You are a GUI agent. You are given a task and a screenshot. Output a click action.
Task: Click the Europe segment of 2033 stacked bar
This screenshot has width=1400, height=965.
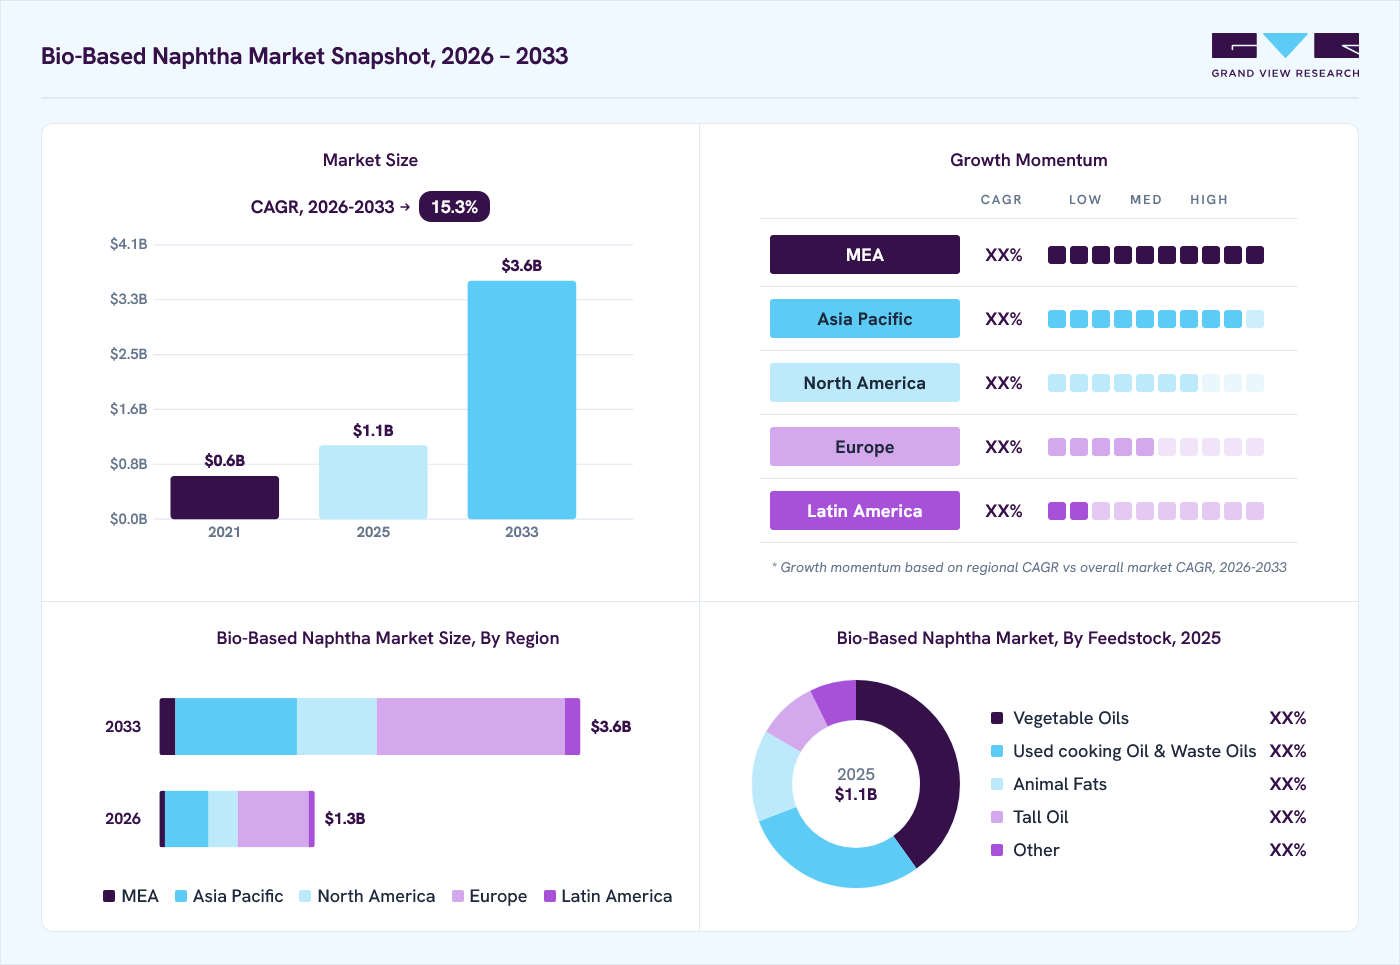(471, 726)
